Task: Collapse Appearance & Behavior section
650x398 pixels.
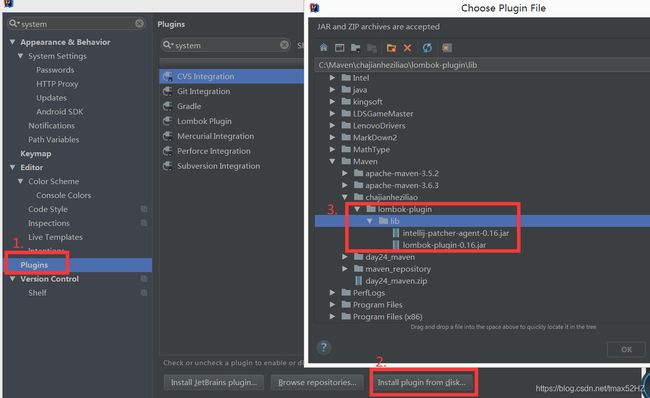Action: (x=12, y=42)
